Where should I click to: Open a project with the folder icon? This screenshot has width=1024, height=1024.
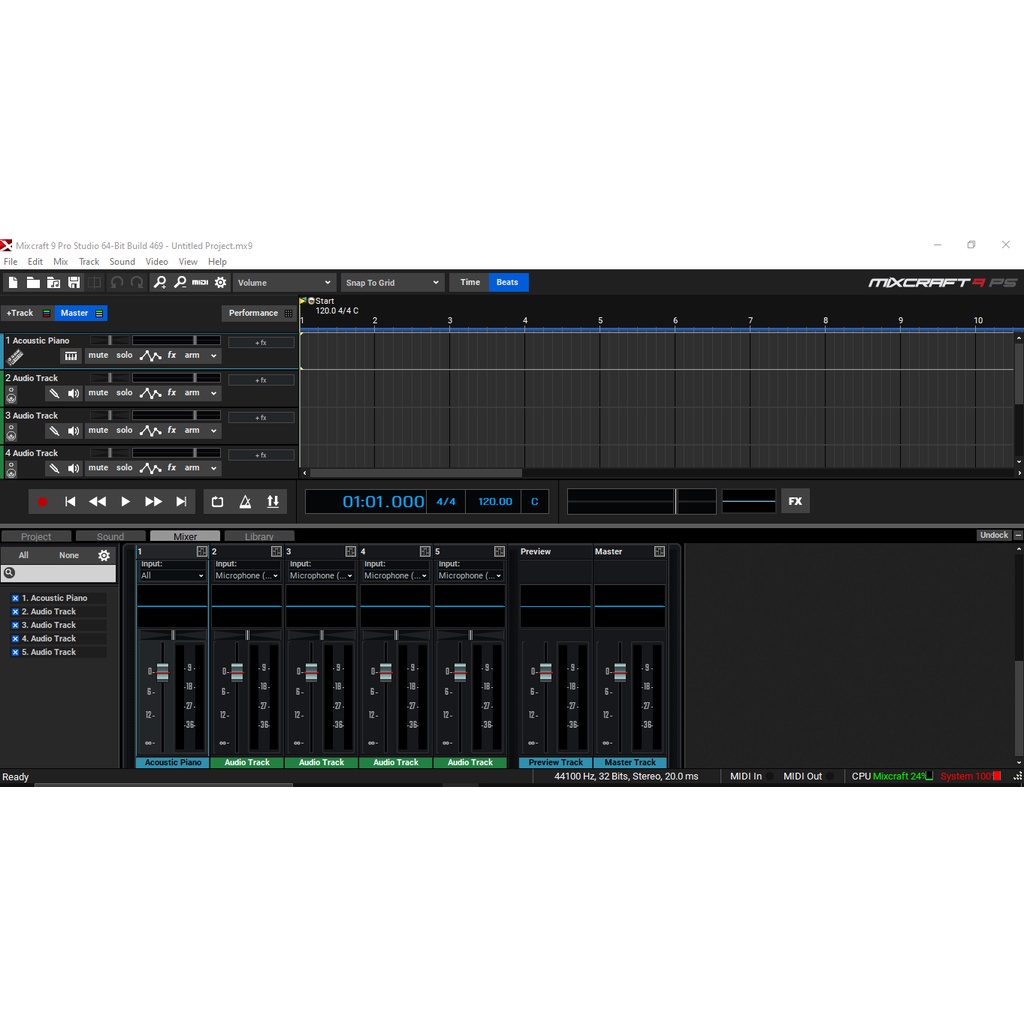[33, 283]
